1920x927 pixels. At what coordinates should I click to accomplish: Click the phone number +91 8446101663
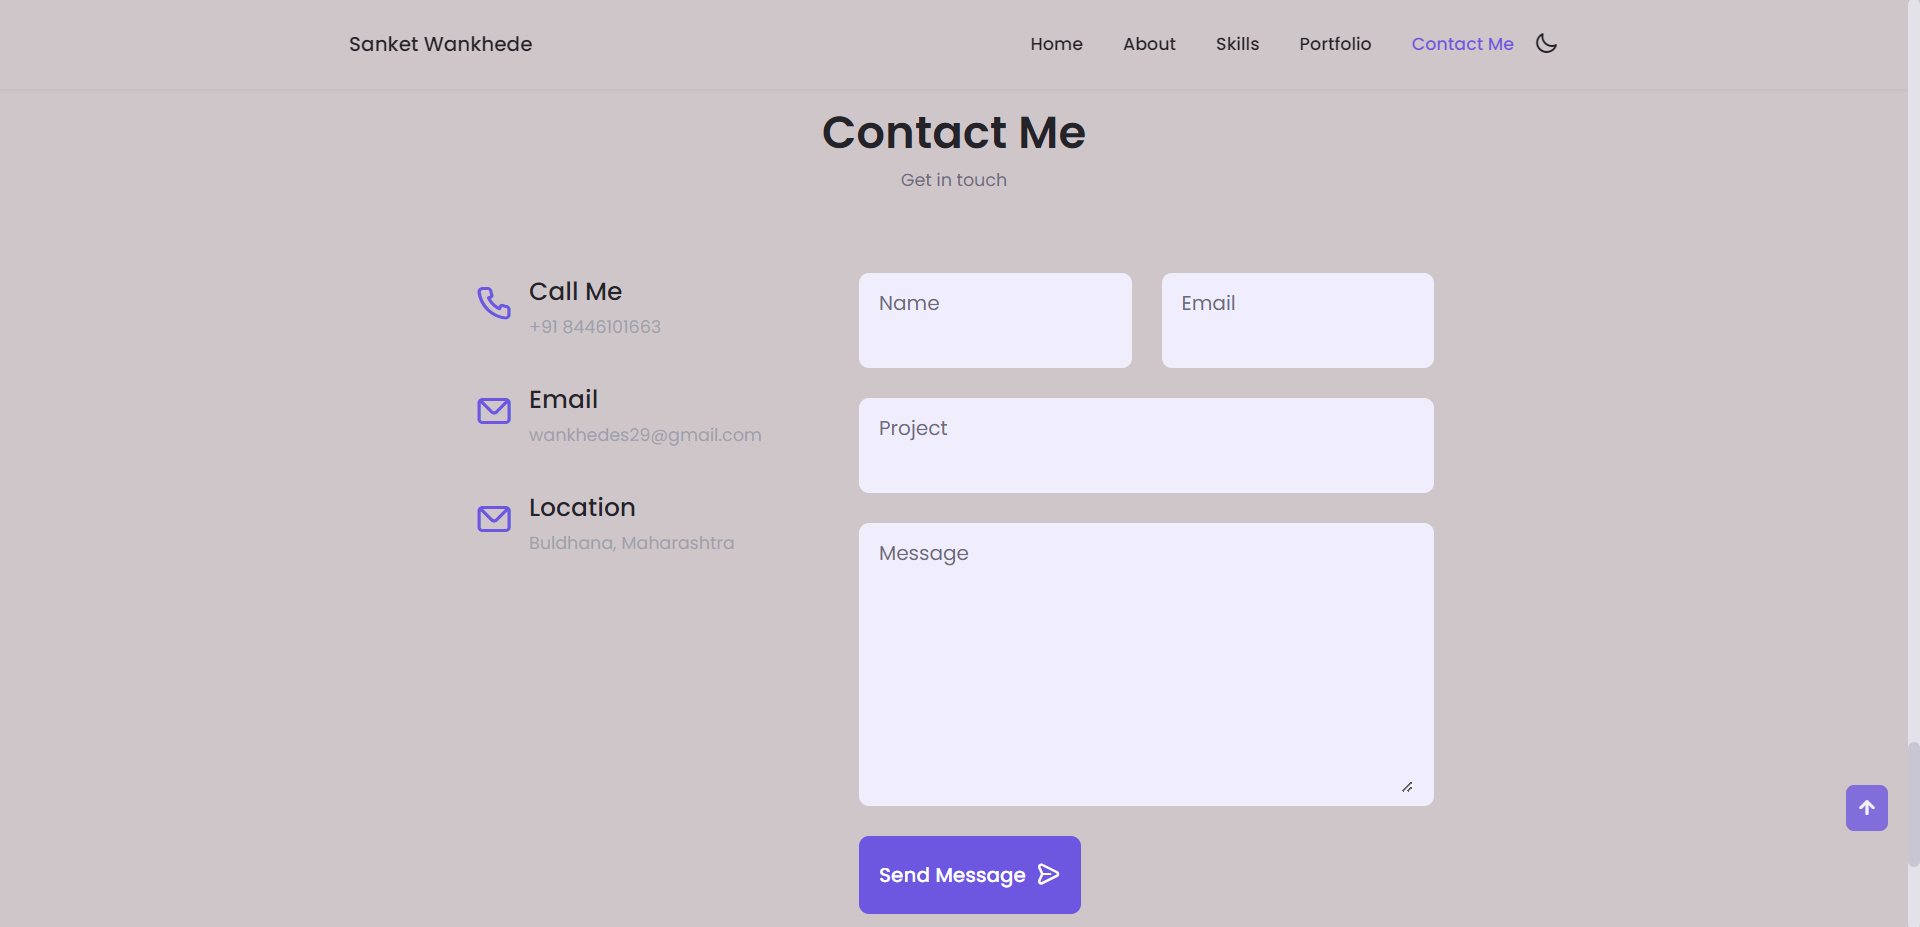tap(594, 327)
